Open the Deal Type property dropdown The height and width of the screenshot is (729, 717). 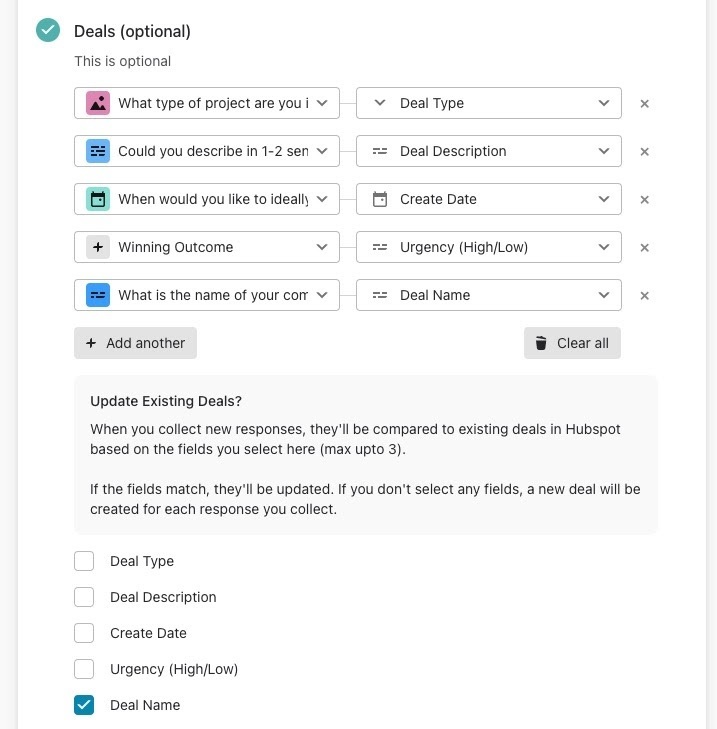point(489,103)
